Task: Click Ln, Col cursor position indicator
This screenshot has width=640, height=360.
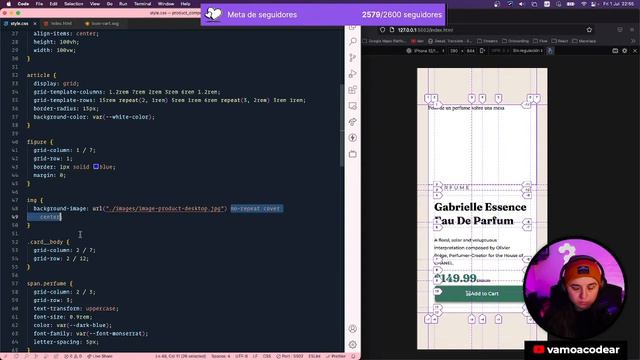Action: 180,356
